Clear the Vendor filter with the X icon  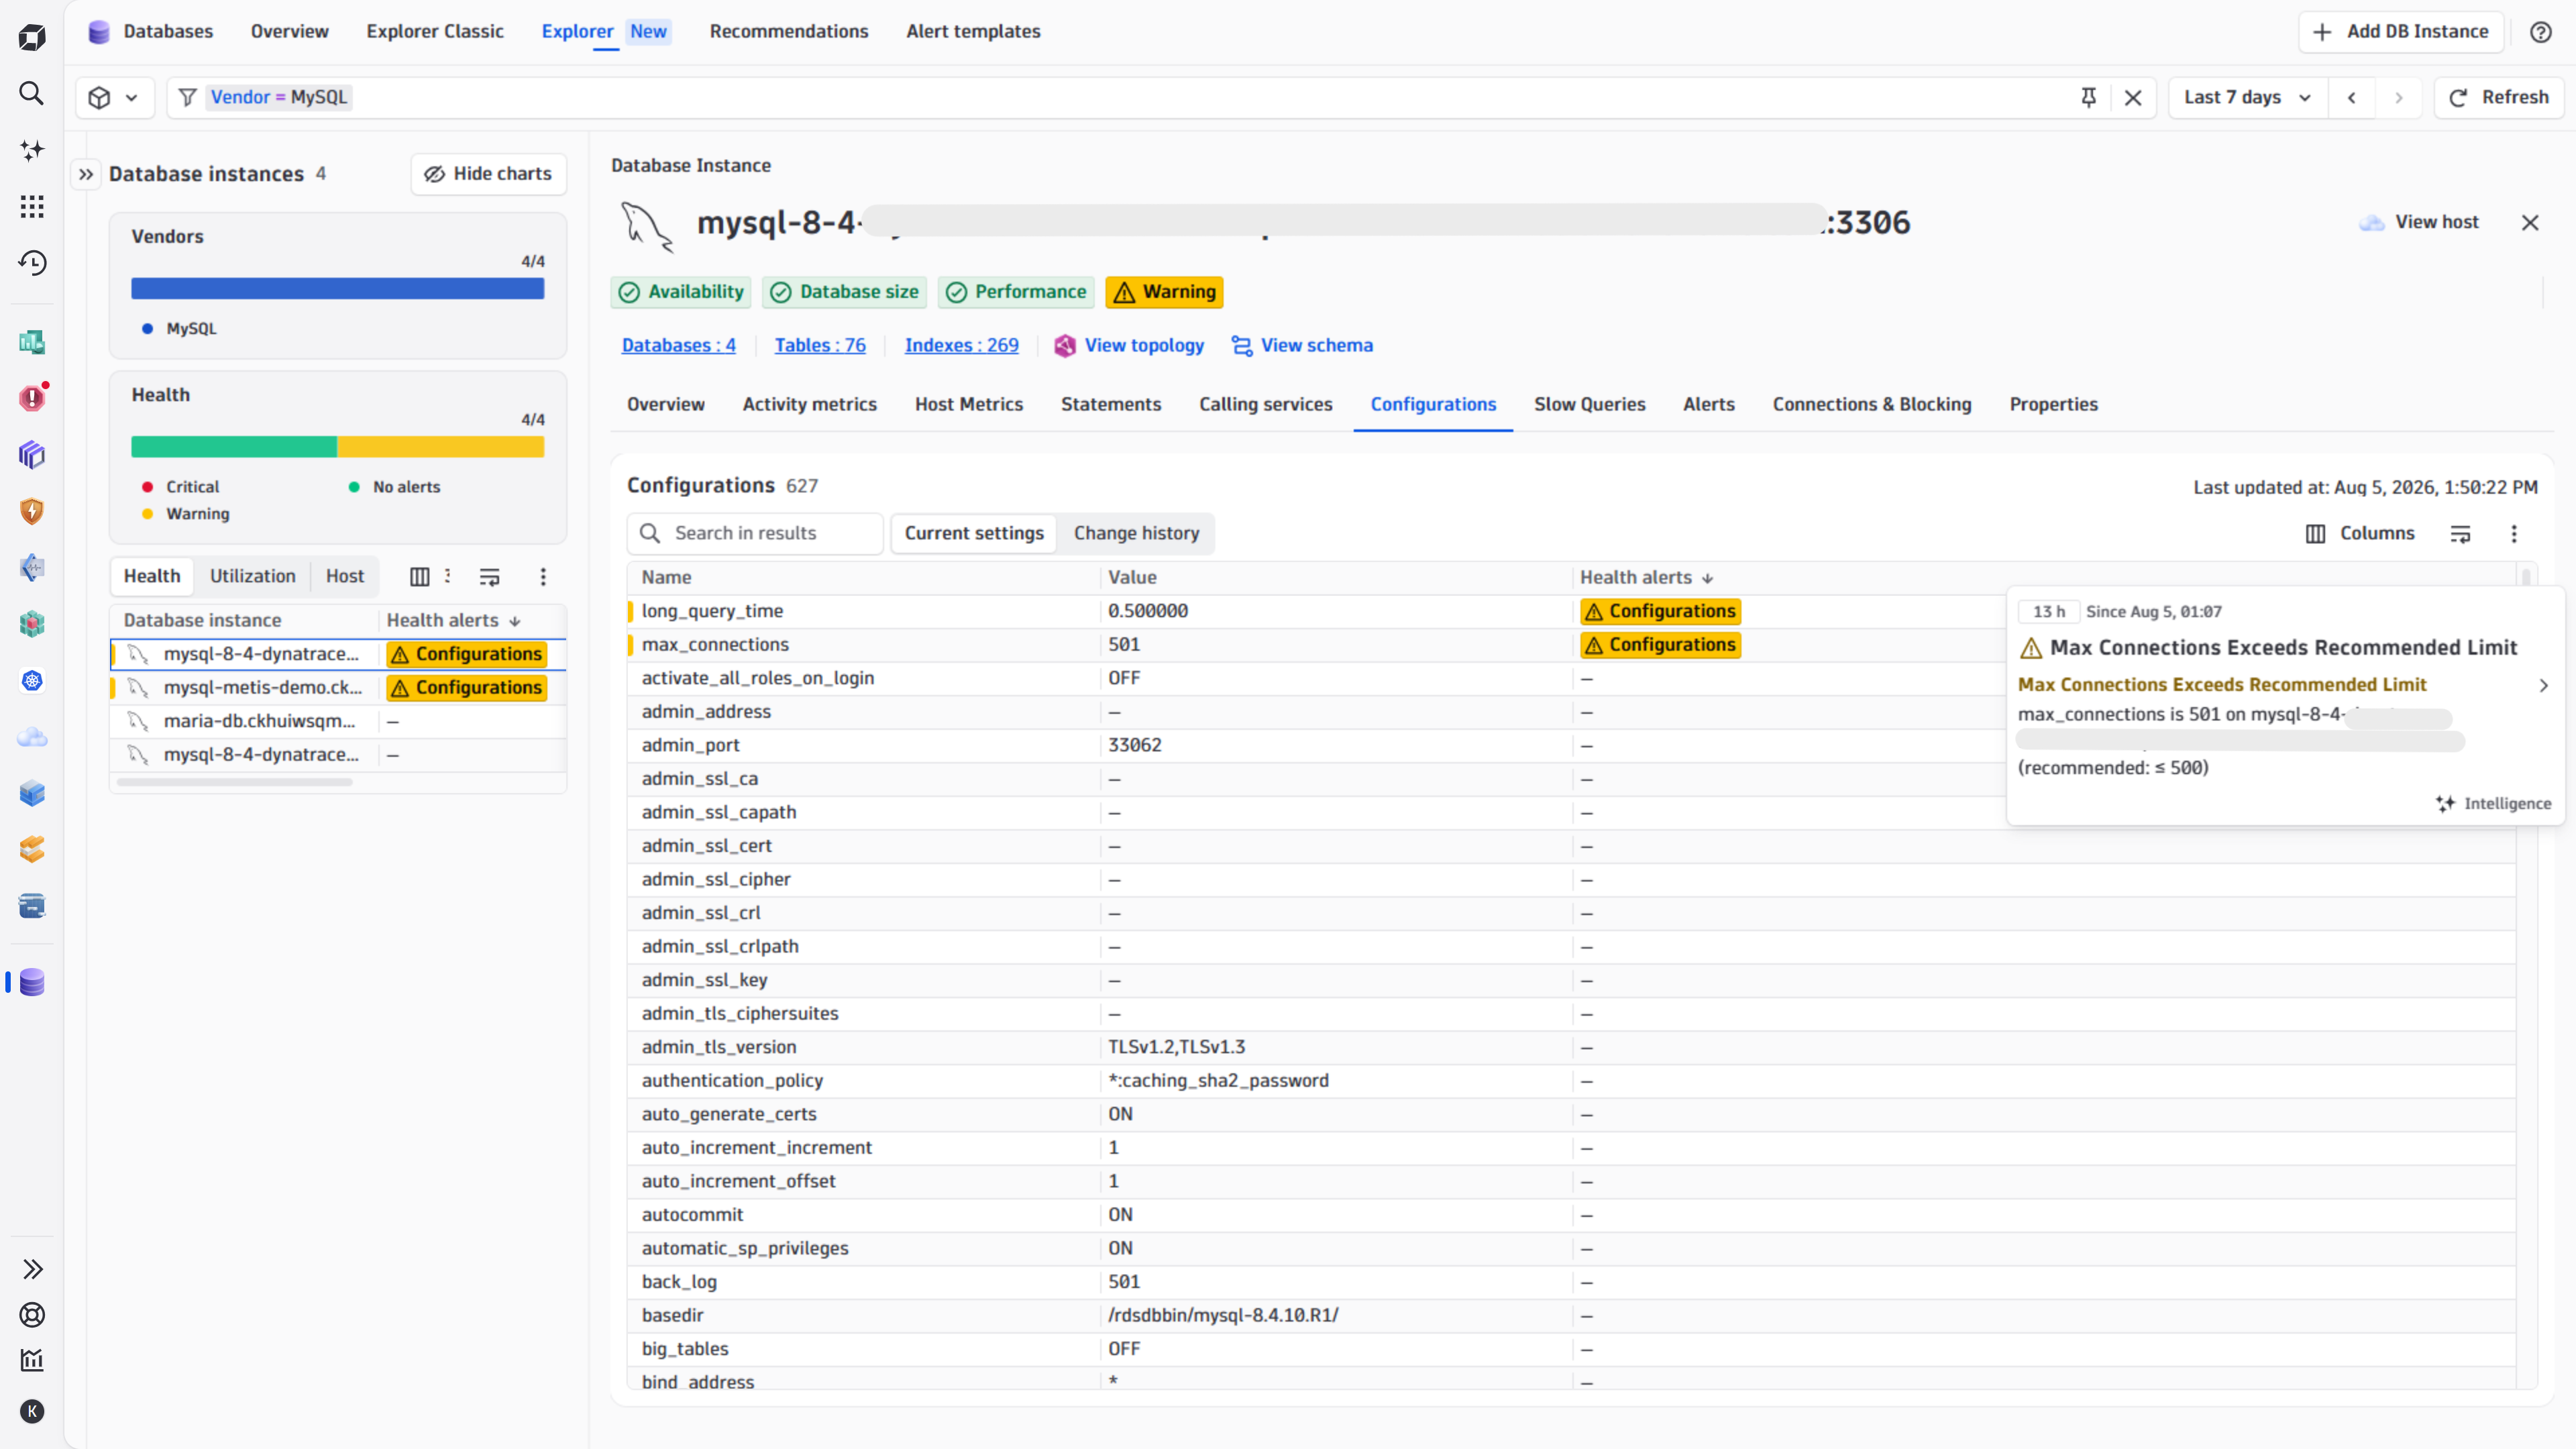pyautogui.click(x=2133, y=97)
